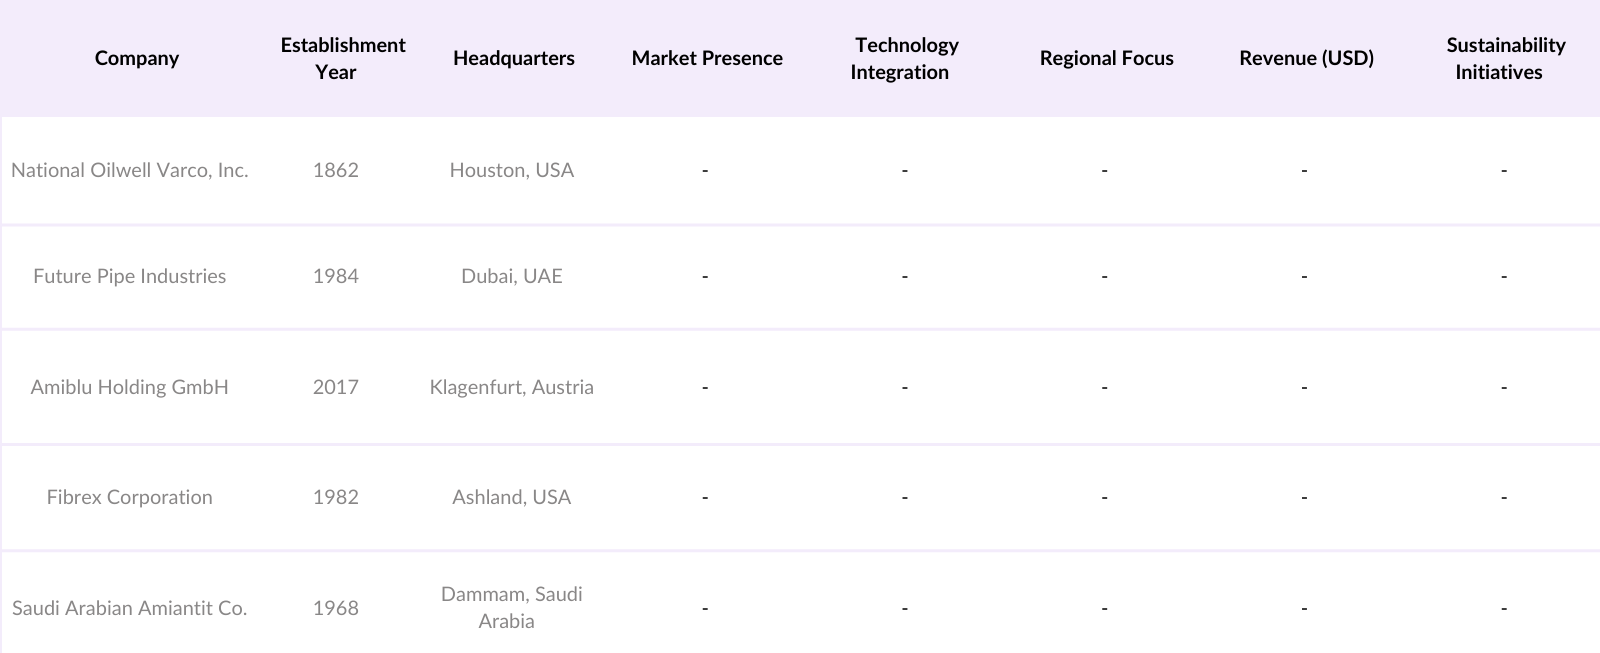Screen dimensions: 1600x653
Task: Select the Houston, USA headquarters cell
Action: pos(511,170)
